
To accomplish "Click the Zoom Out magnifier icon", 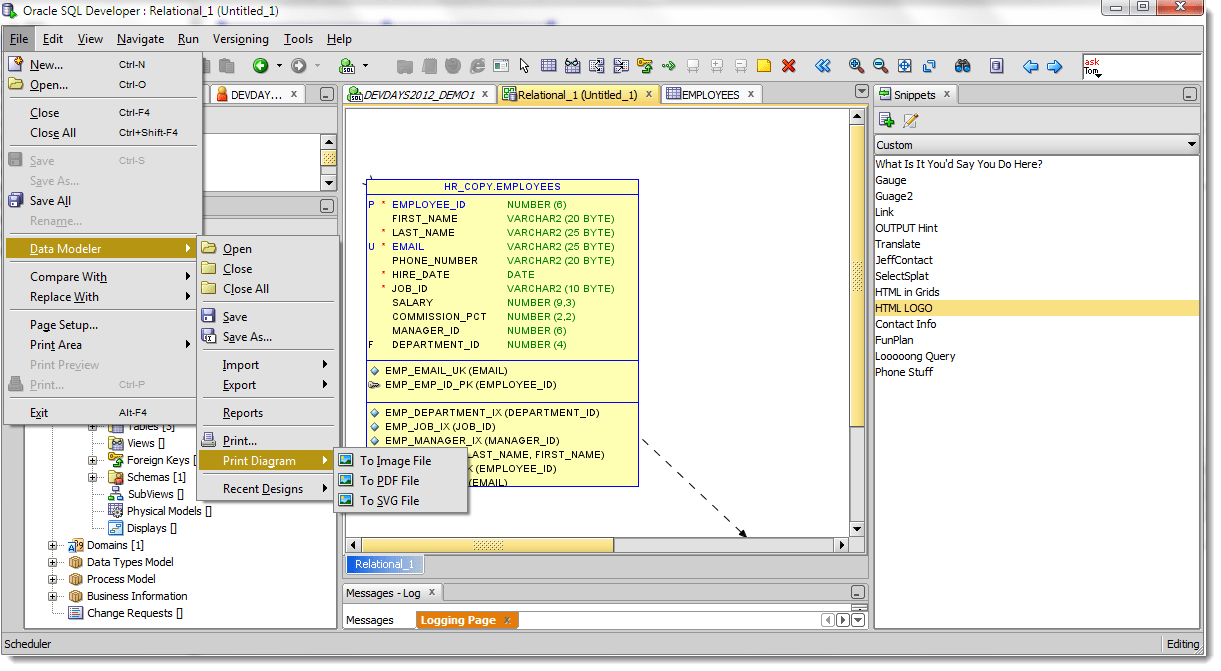I will point(880,66).
